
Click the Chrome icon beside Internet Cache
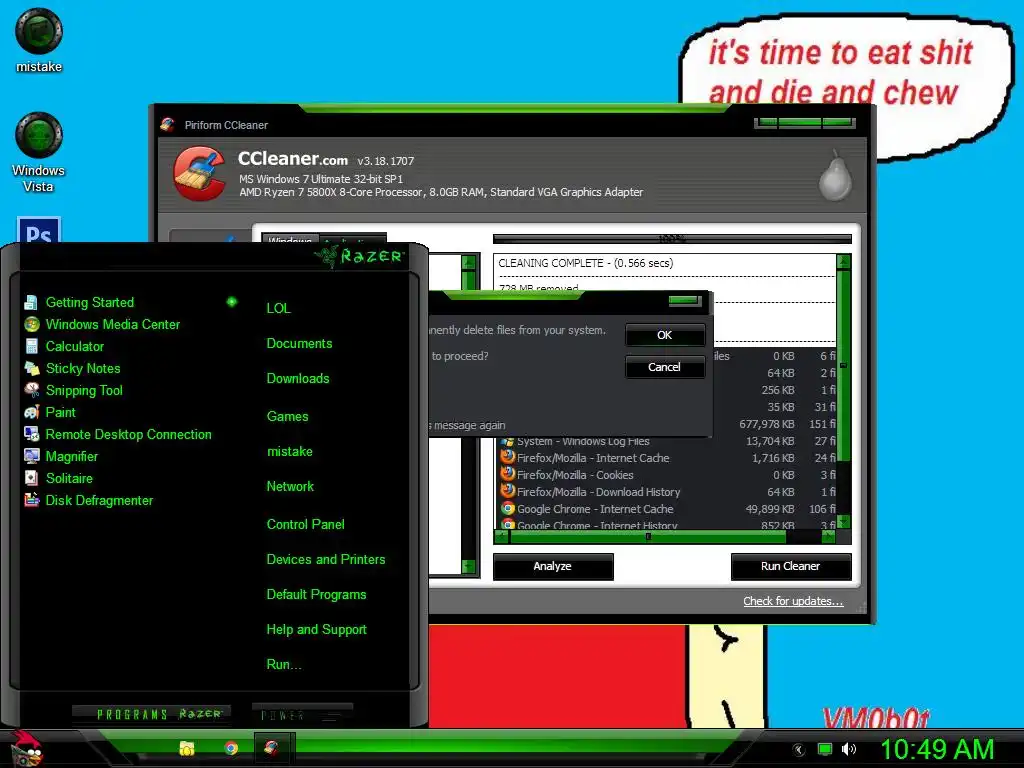(x=507, y=508)
